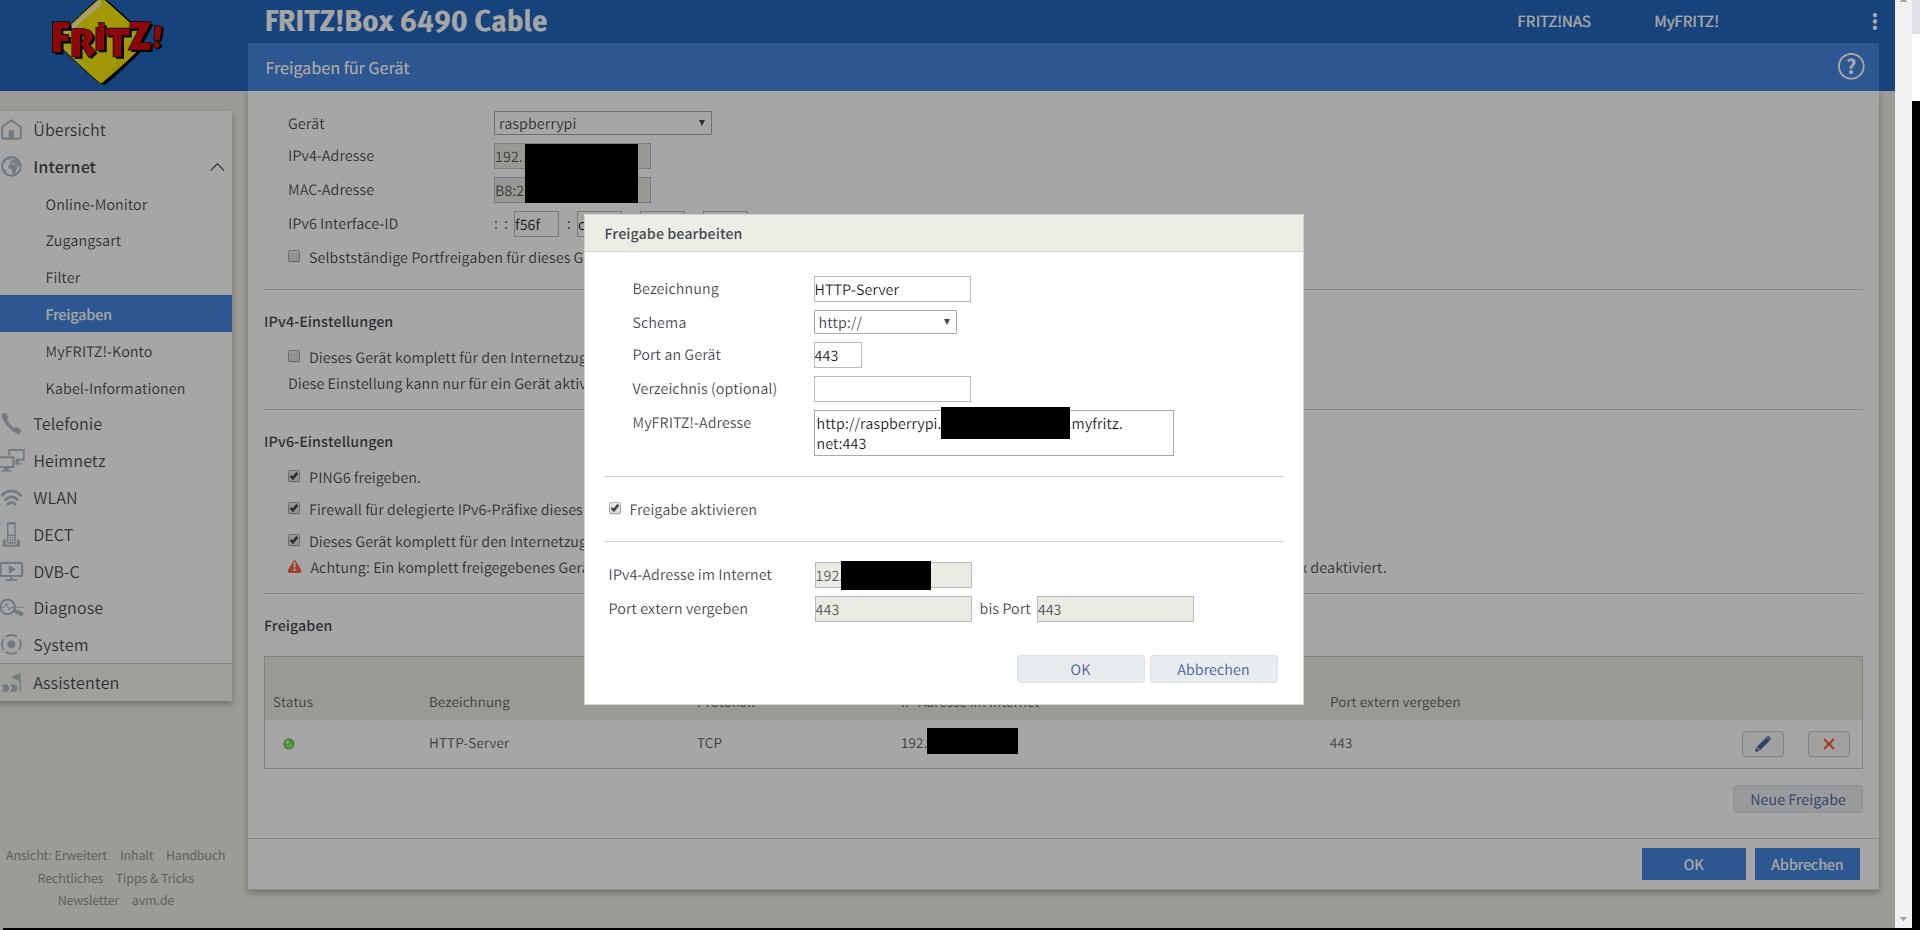
Task: Open Inhalt footer link
Action: (x=137, y=855)
